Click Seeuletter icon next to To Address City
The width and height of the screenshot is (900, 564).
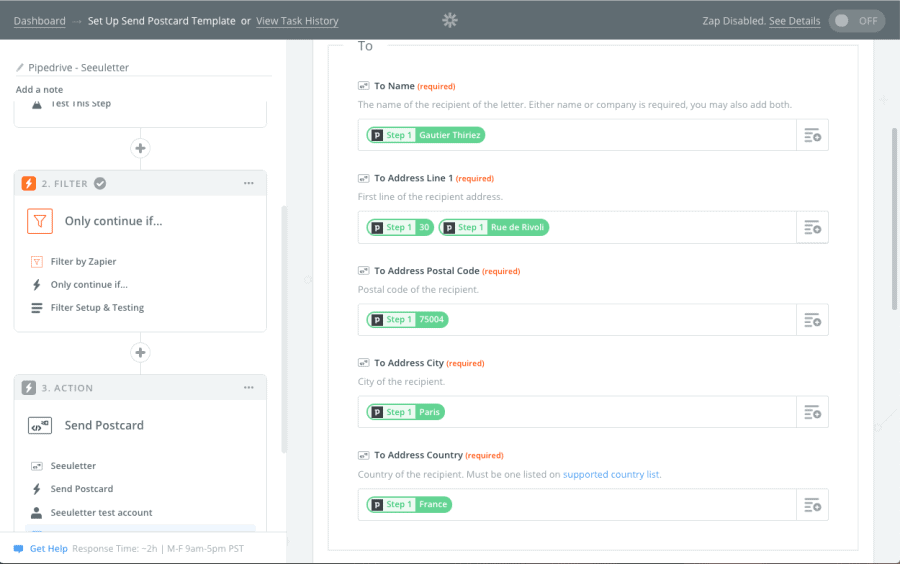pos(363,363)
